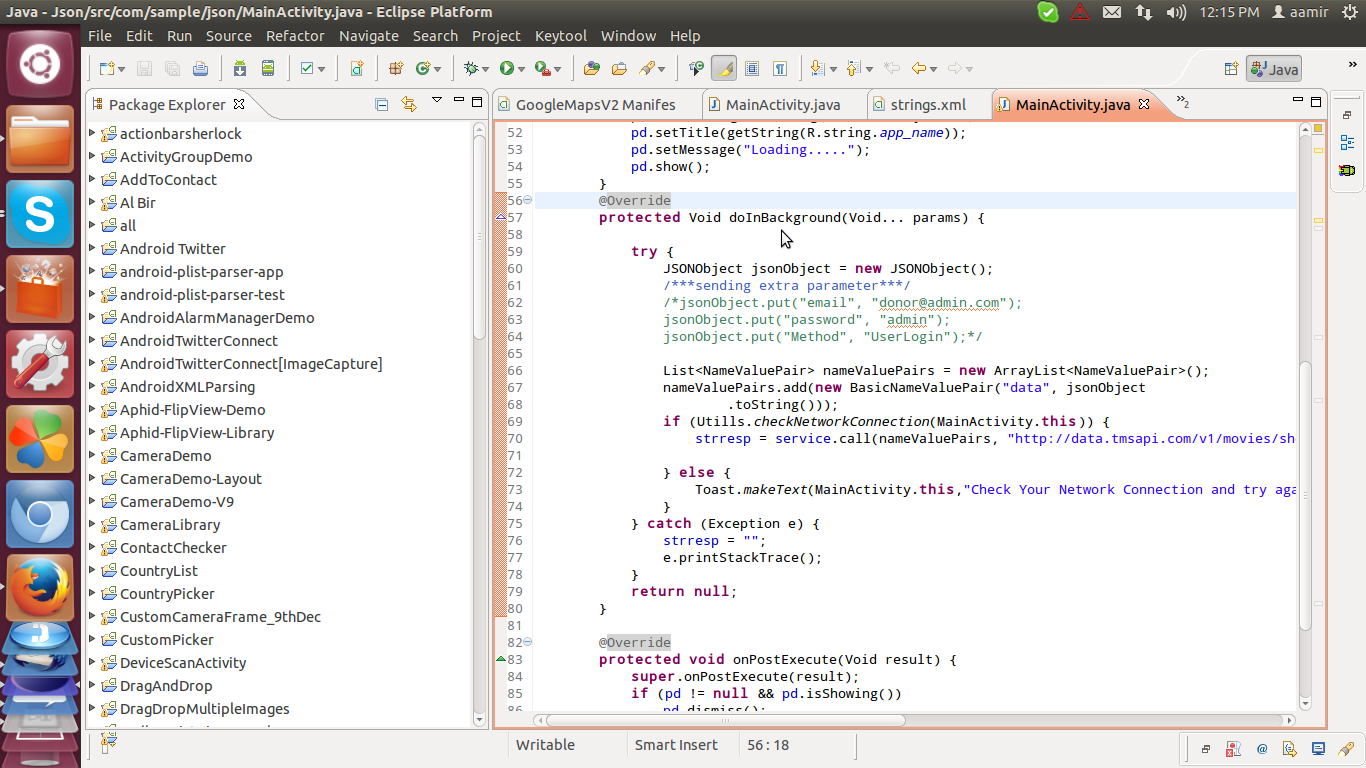Click the New Java Package icon
Screen dimensions: 1366x768
coord(396,68)
